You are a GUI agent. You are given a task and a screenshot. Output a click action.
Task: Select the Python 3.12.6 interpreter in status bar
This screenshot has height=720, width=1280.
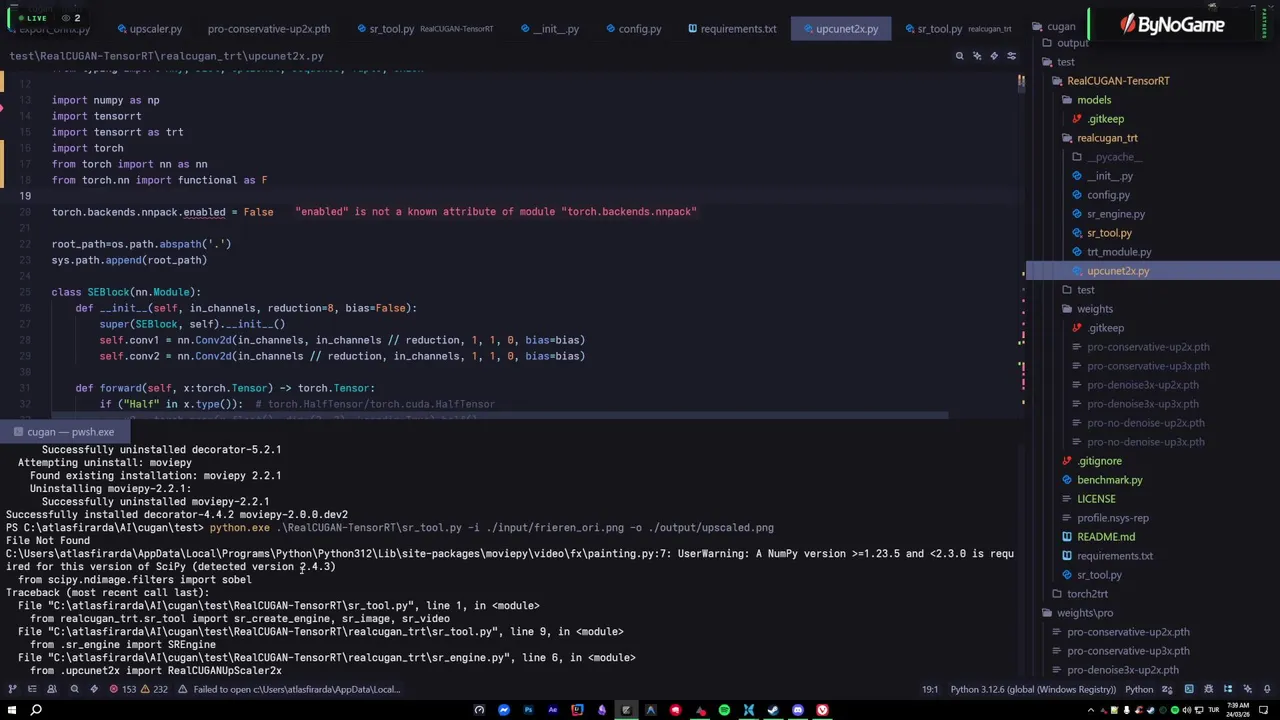pos(1033,689)
